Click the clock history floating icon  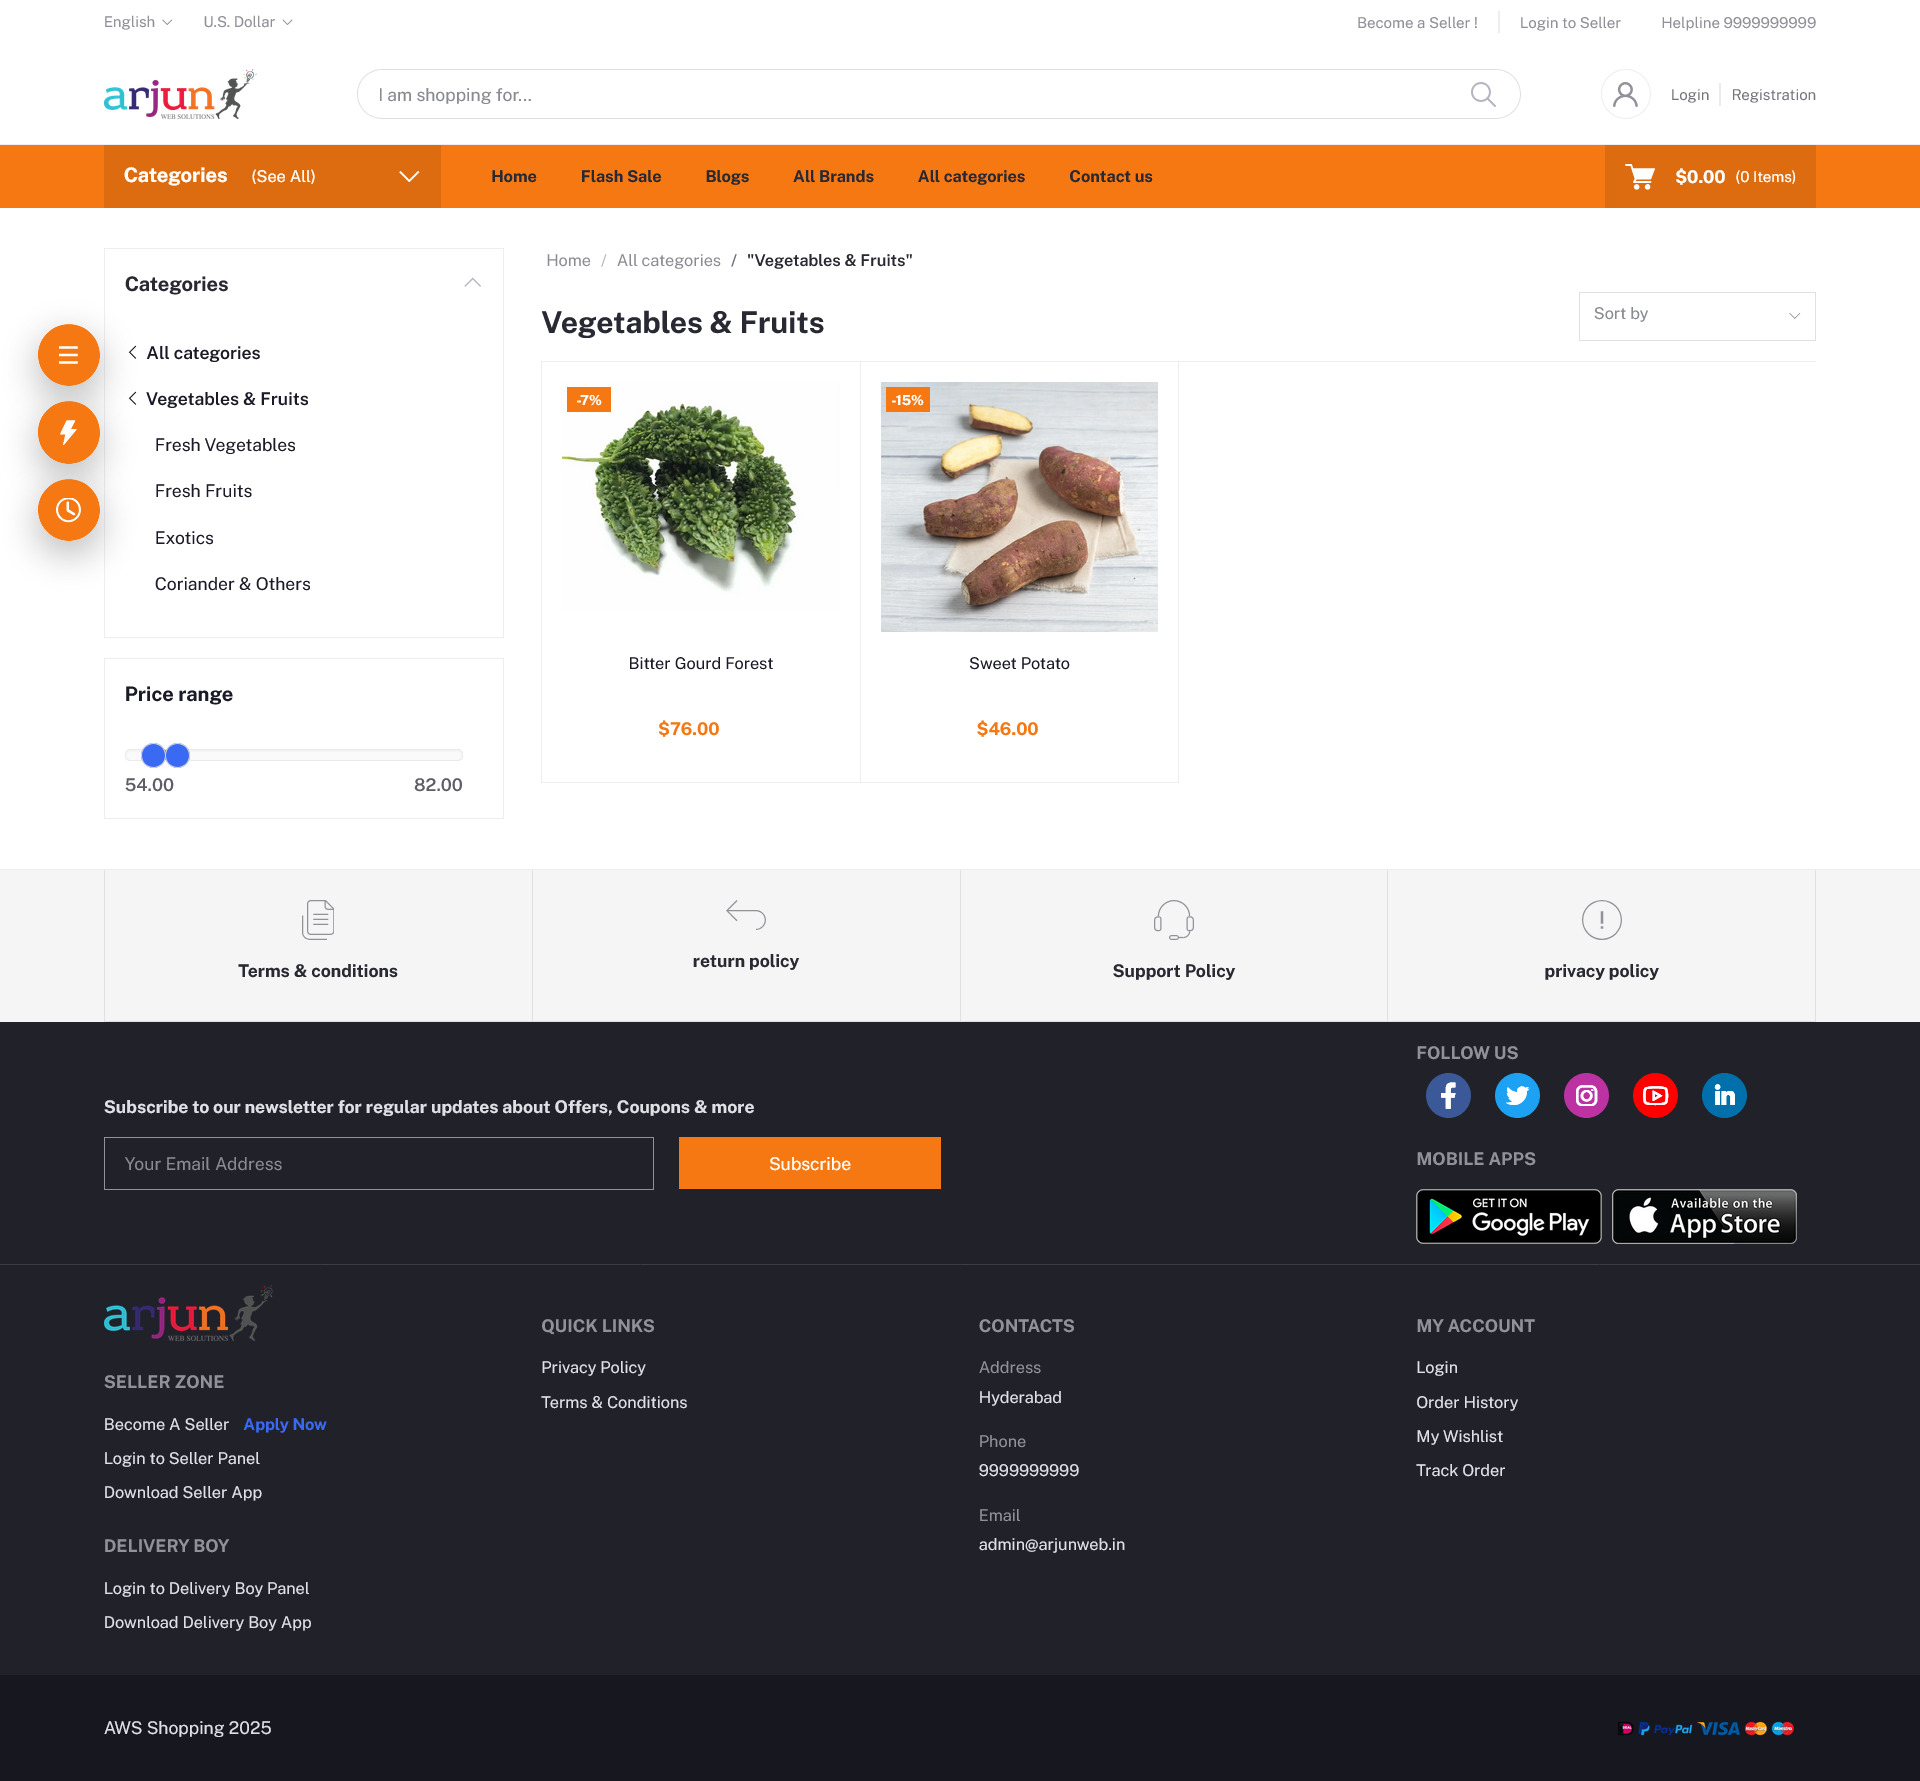[x=69, y=510]
